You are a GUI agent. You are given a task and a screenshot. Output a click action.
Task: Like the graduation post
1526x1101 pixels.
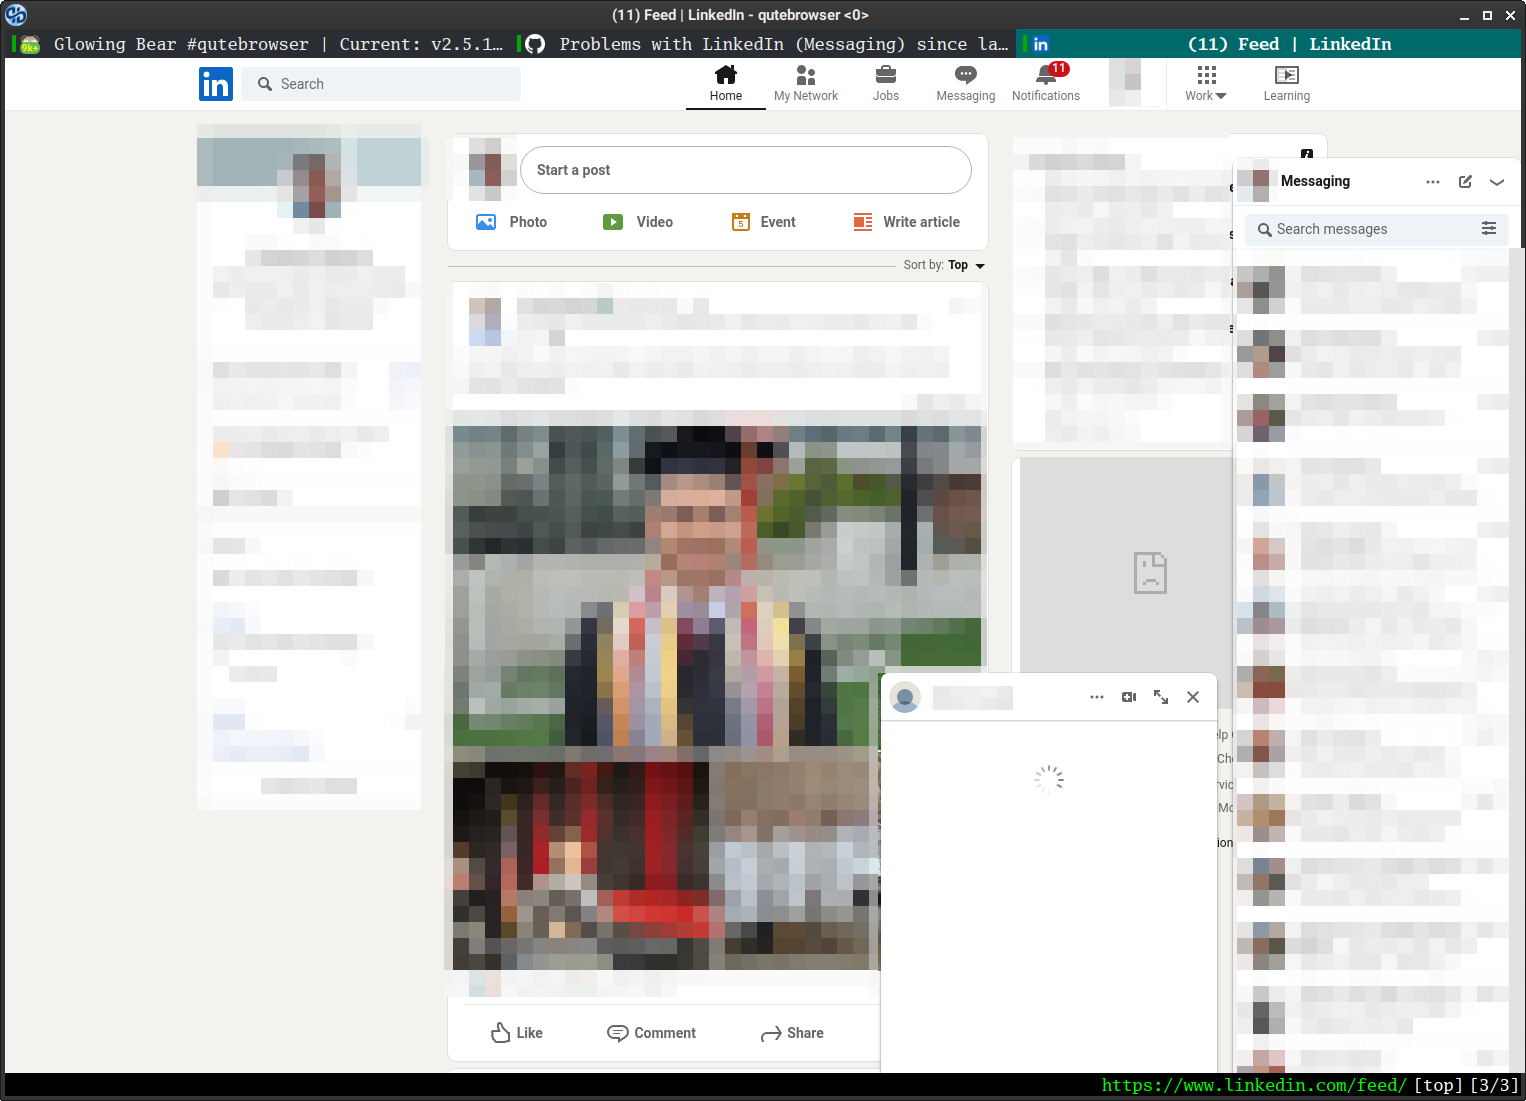[516, 1032]
